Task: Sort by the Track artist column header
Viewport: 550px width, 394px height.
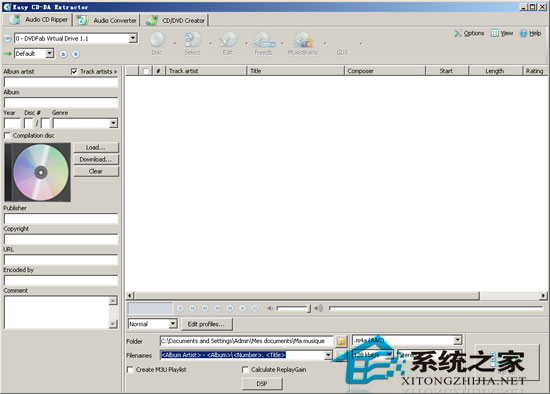Action: (x=206, y=71)
